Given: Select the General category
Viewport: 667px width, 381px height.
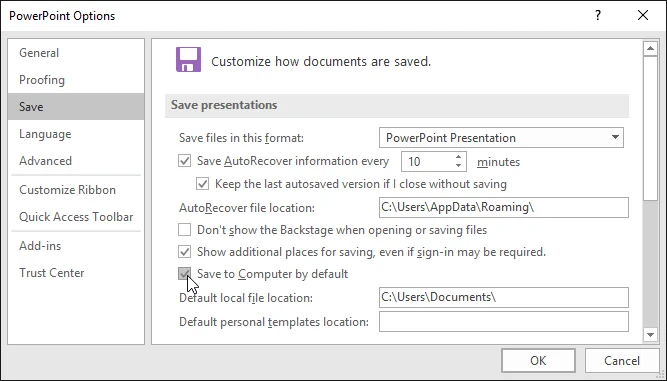Looking at the screenshot, I should point(76,53).
